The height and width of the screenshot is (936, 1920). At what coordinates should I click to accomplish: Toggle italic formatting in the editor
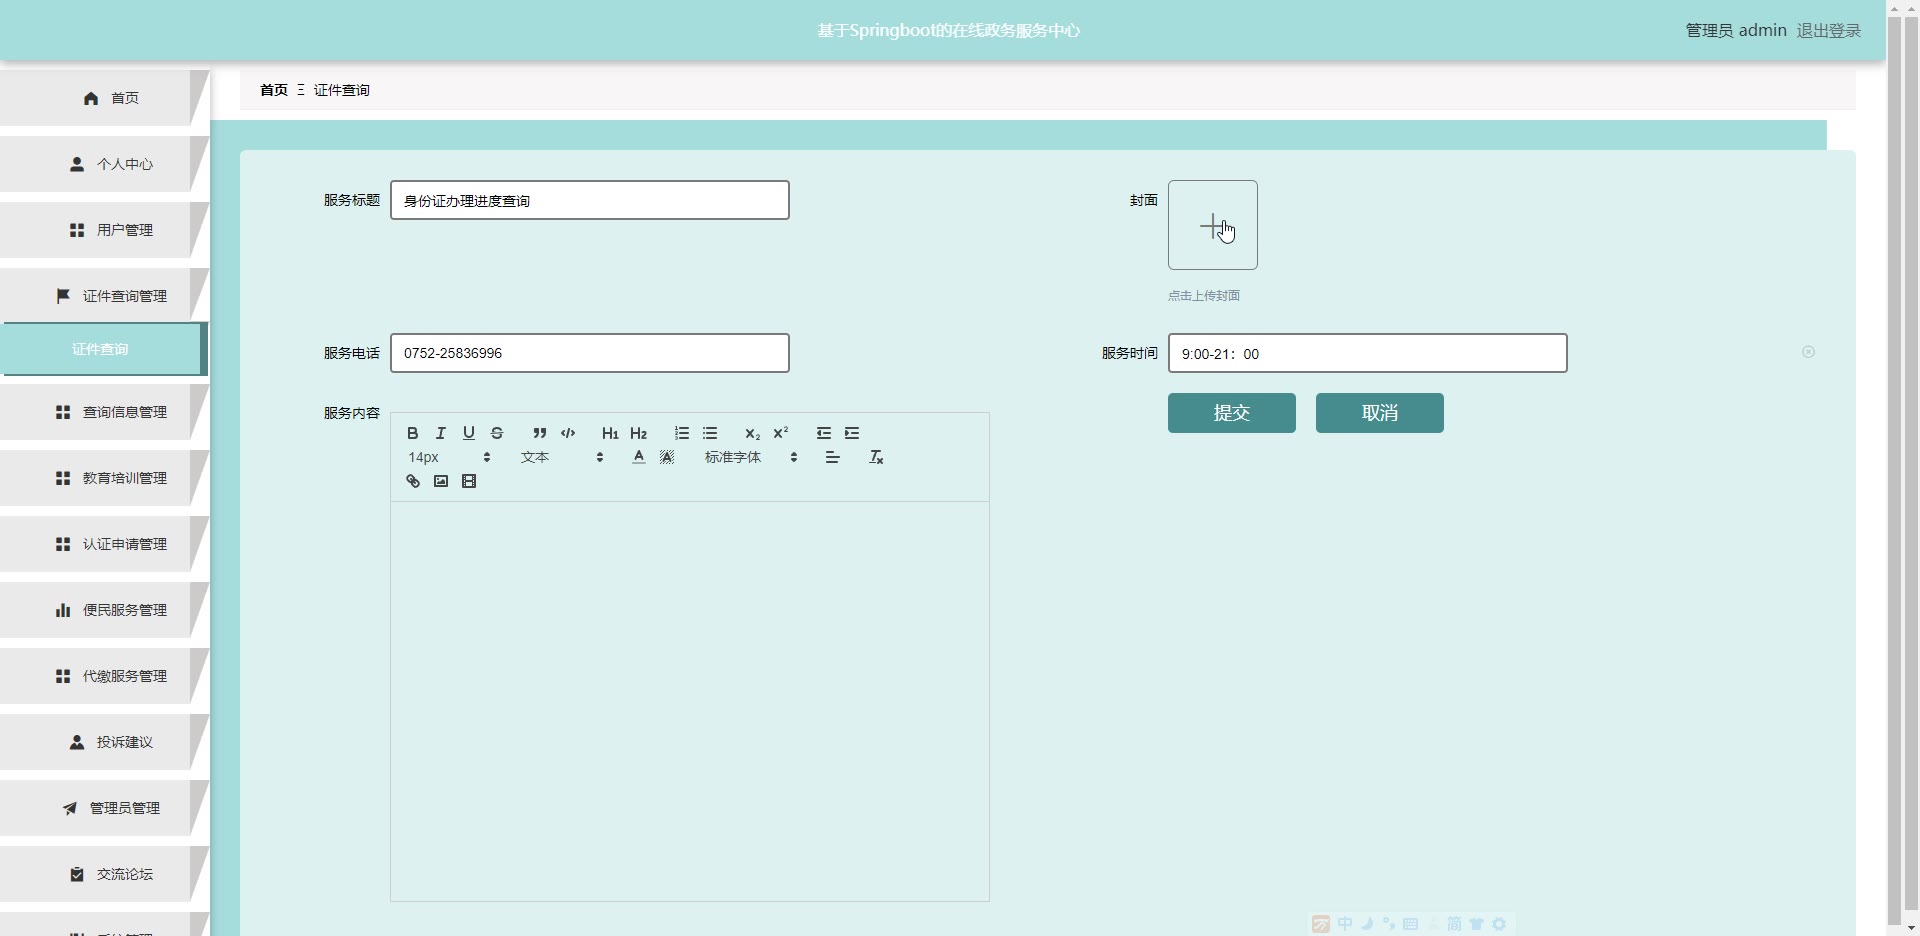coord(440,433)
